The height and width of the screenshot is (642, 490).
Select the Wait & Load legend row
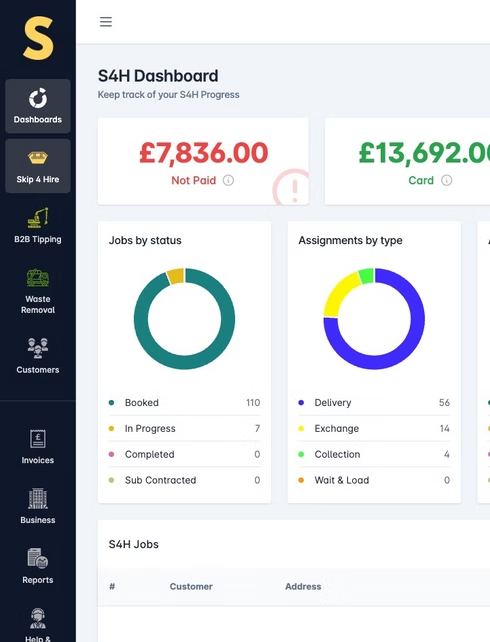coord(374,480)
